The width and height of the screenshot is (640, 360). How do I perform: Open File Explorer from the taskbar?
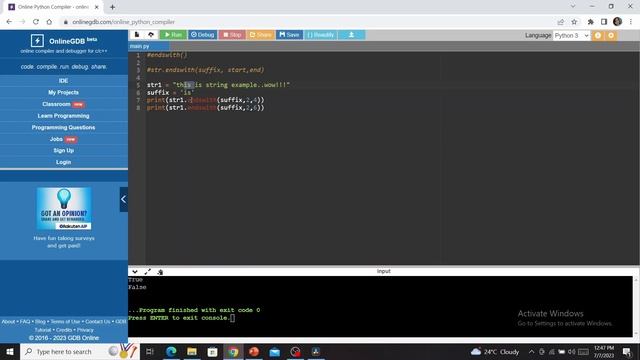pyautogui.click(x=192, y=351)
